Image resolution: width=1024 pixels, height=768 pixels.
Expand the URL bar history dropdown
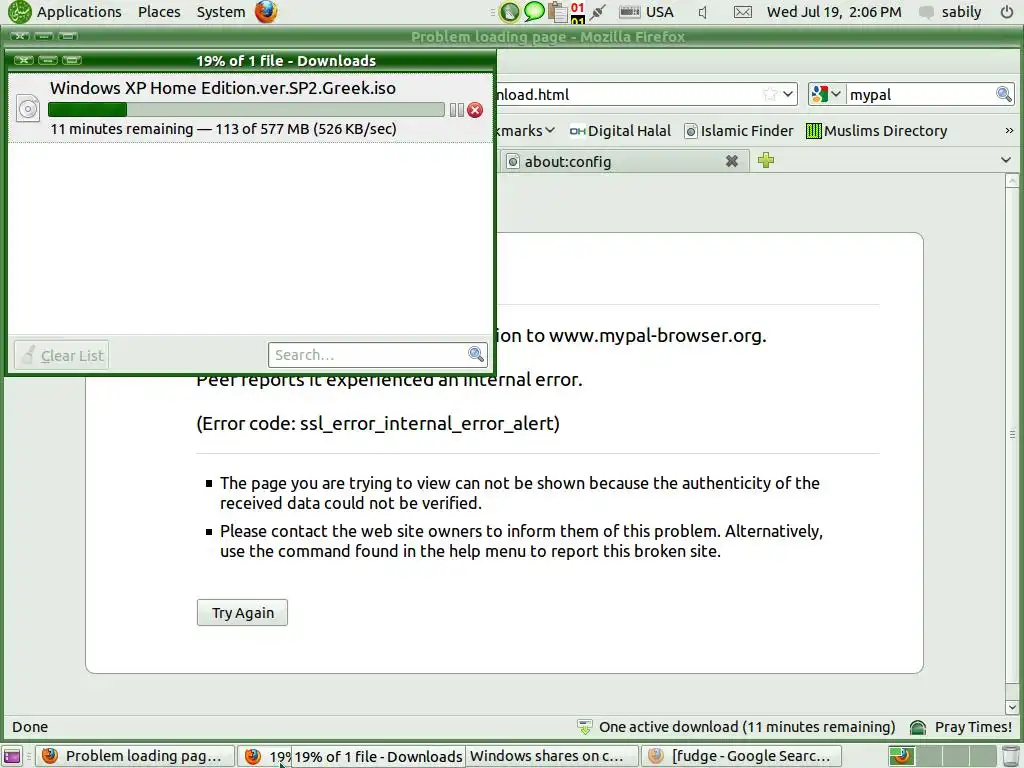pyautogui.click(x=788, y=94)
